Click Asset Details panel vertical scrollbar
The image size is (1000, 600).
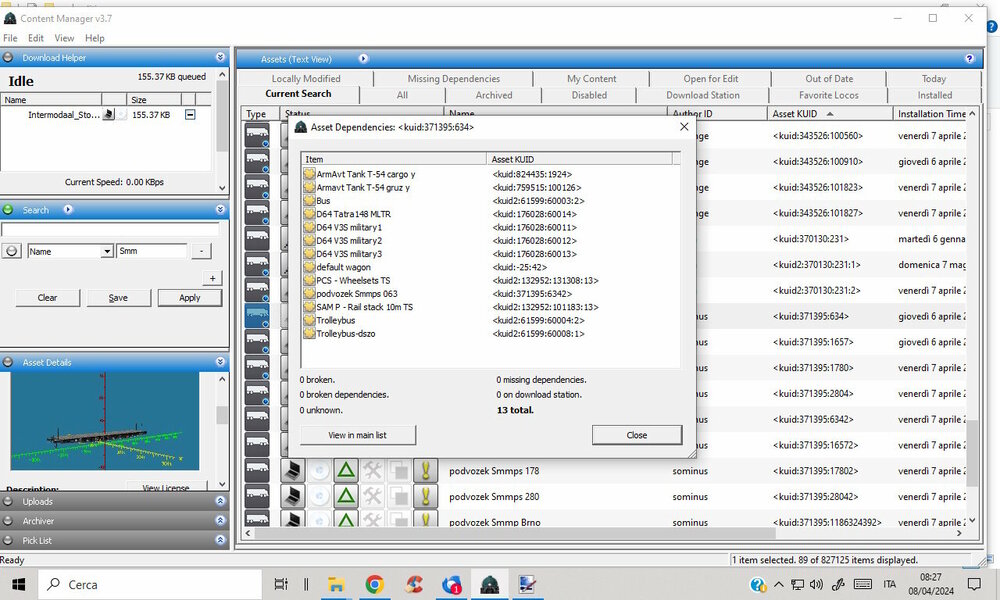point(222,431)
